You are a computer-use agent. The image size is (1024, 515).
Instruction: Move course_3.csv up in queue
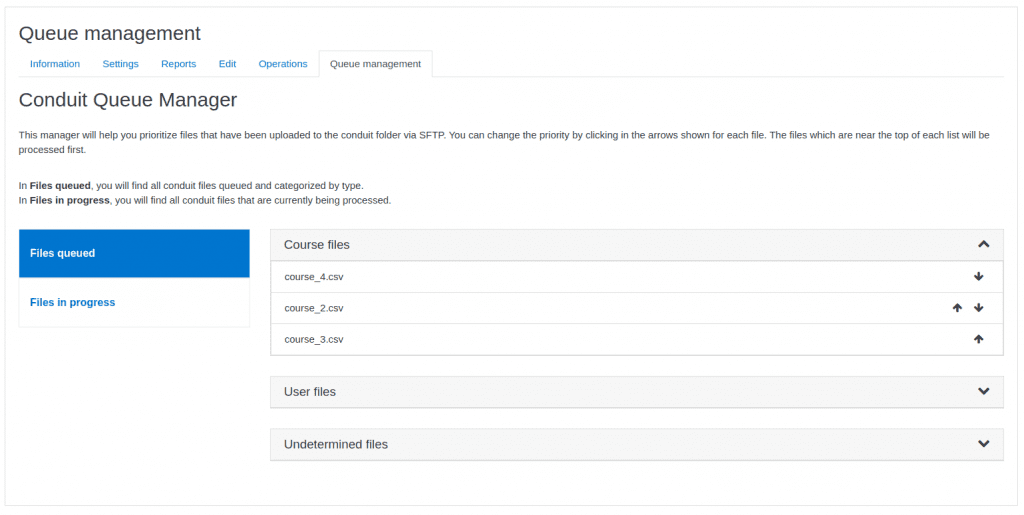tap(978, 339)
